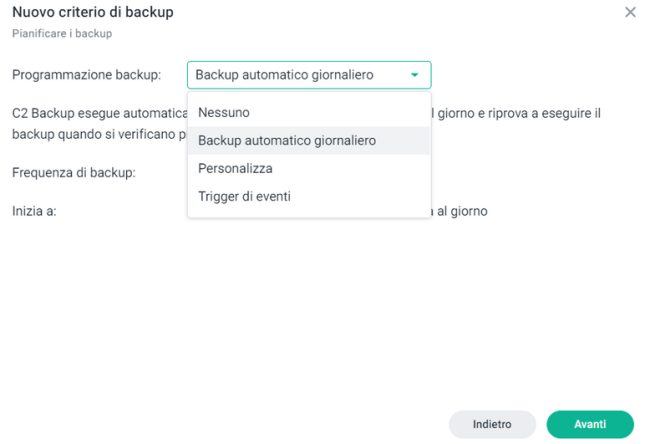Choose Backup automatico giornaliero in the open list
The height and width of the screenshot is (444, 650).
[287, 141]
